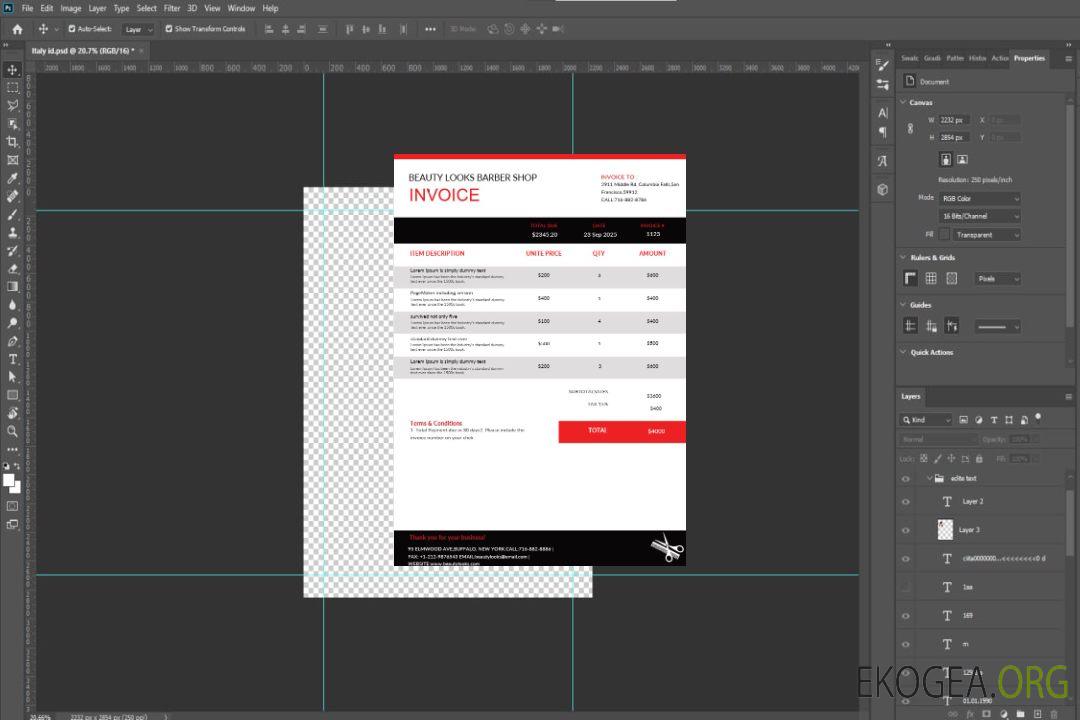This screenshot has width=1080, height=720.
Task: Open the Filter menu
Action: [172, 8]
